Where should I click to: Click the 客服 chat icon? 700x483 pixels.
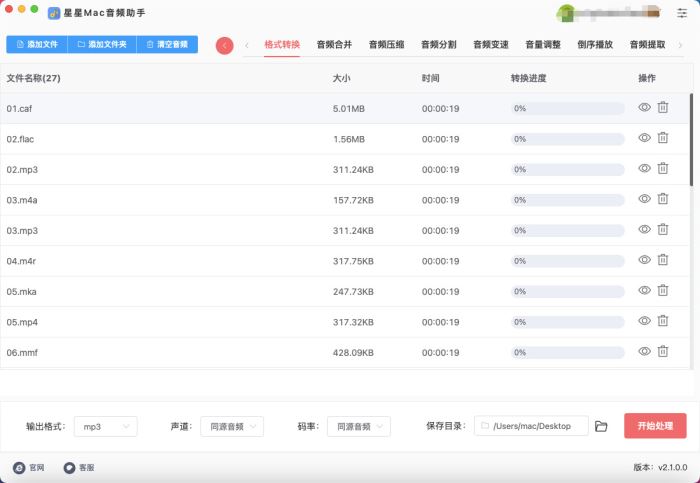pos(69,467)
